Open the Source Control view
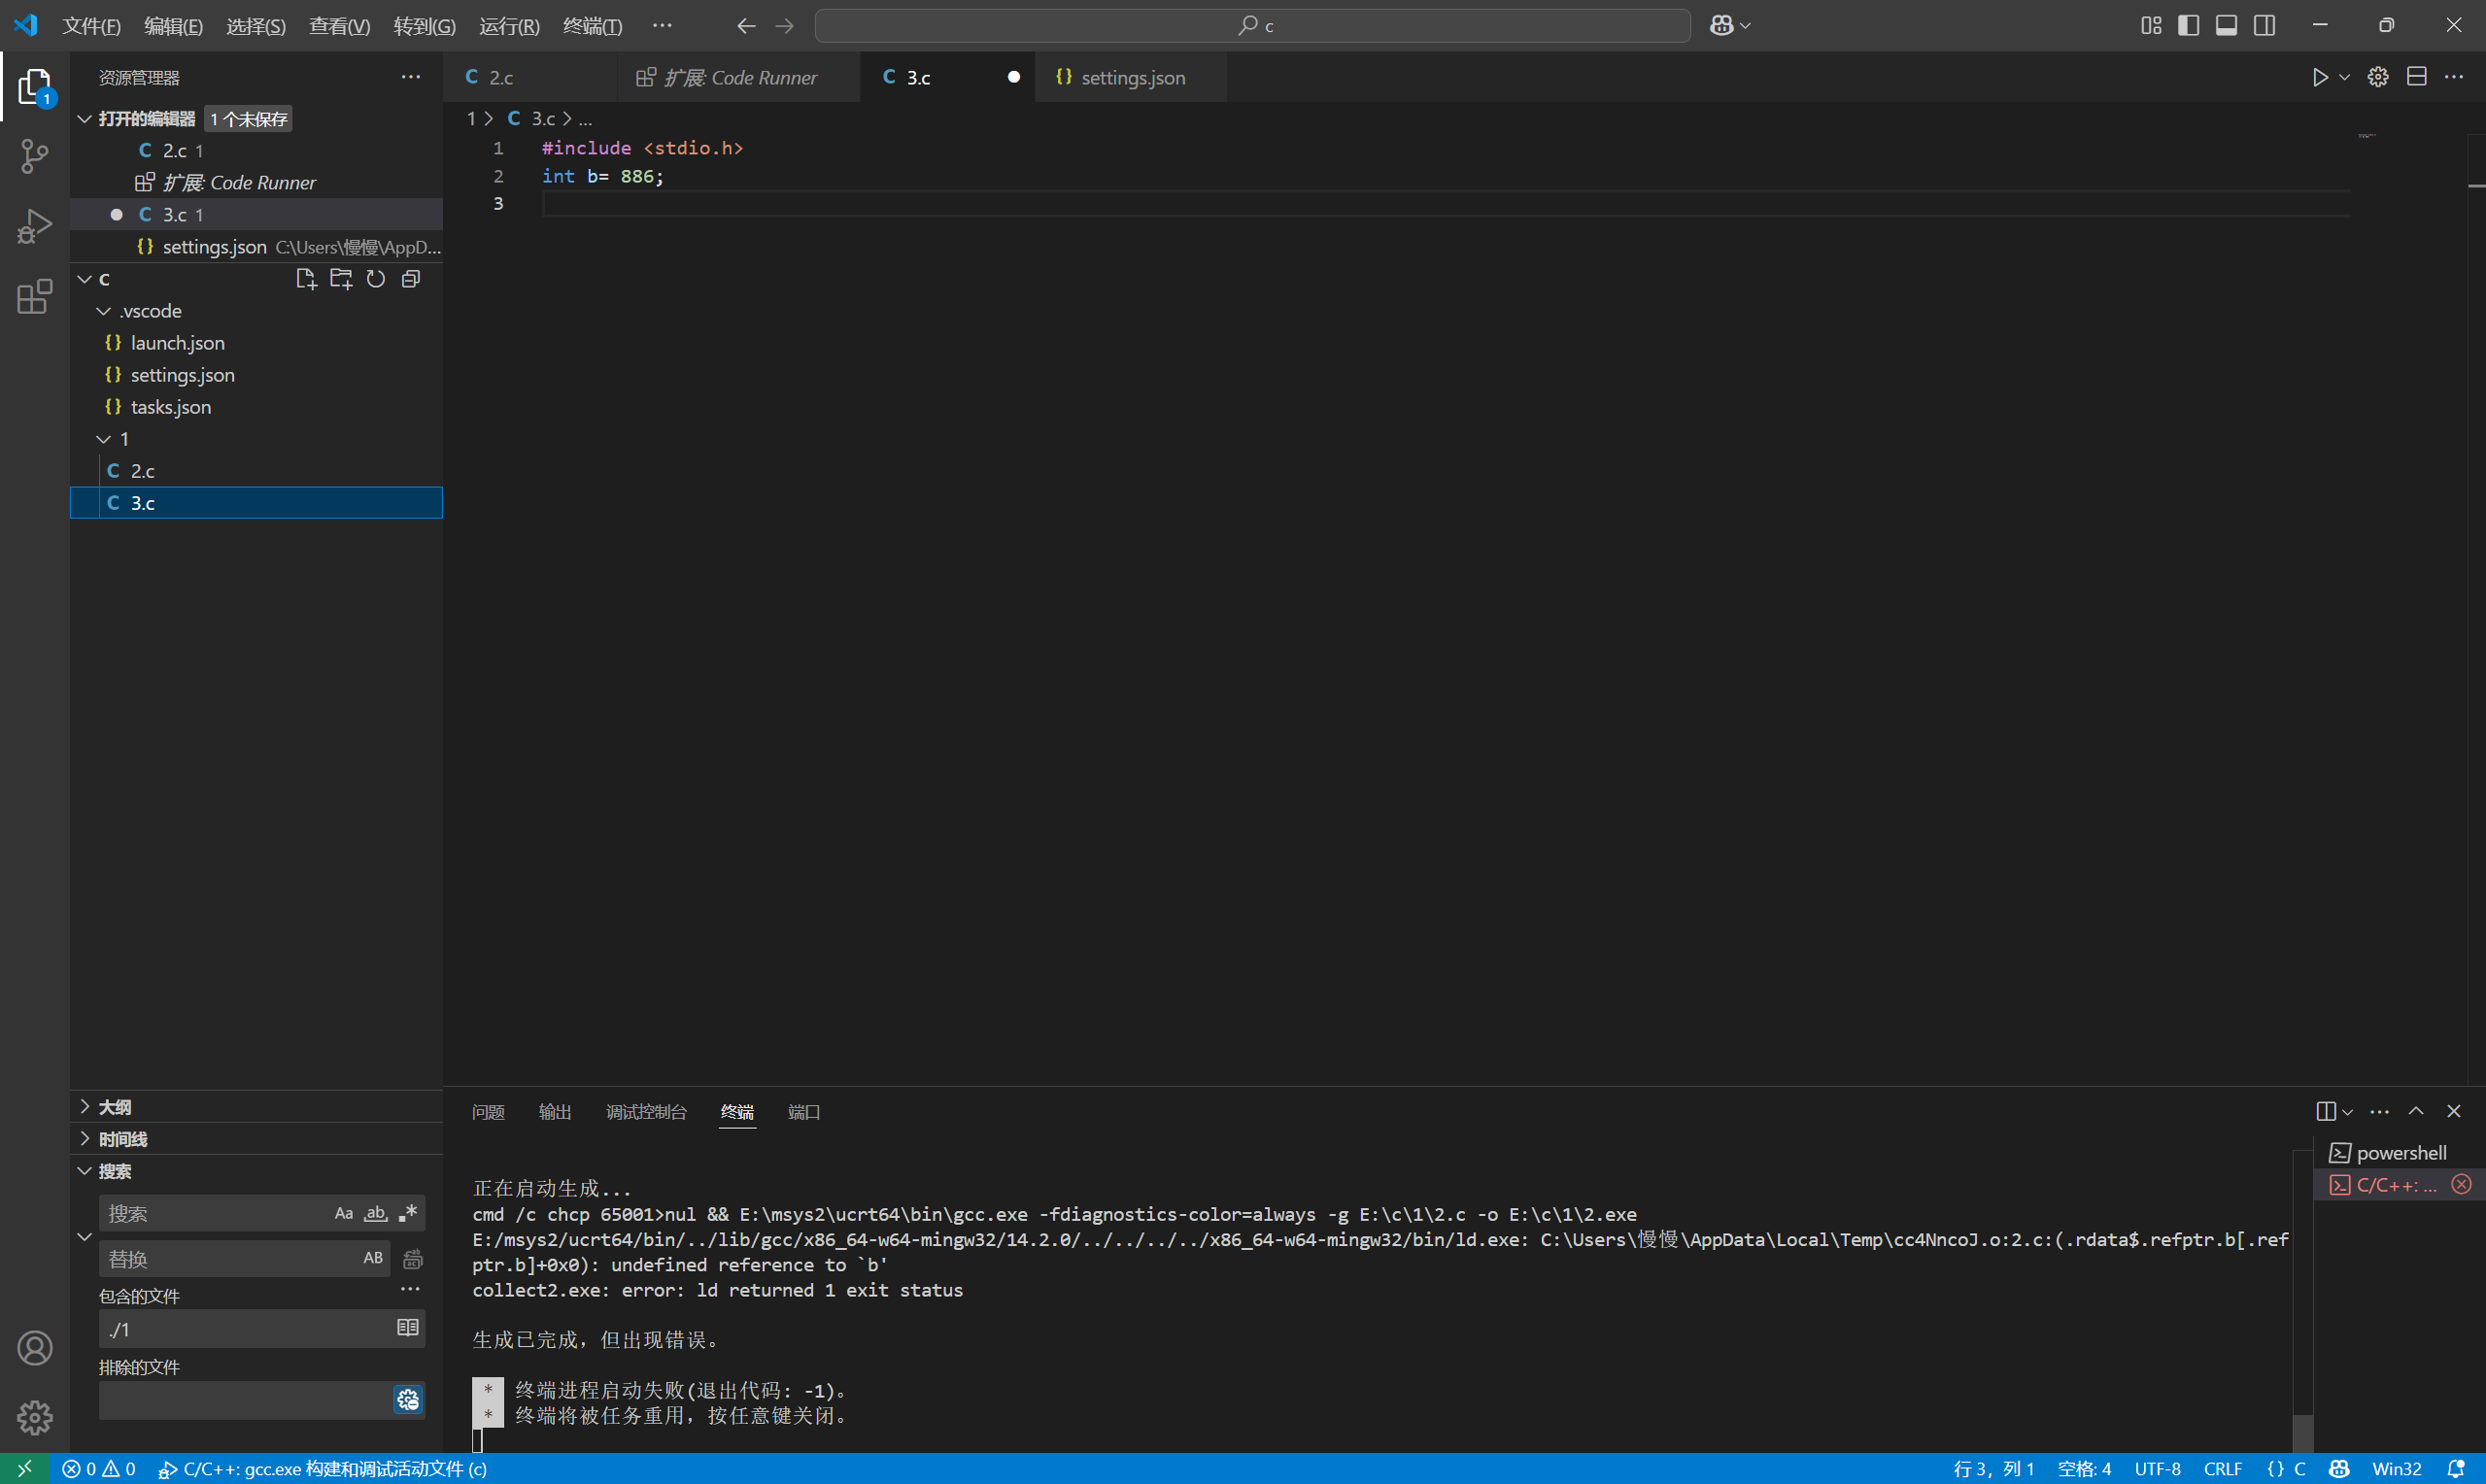2486x1484 pixels. click(34, 156)
